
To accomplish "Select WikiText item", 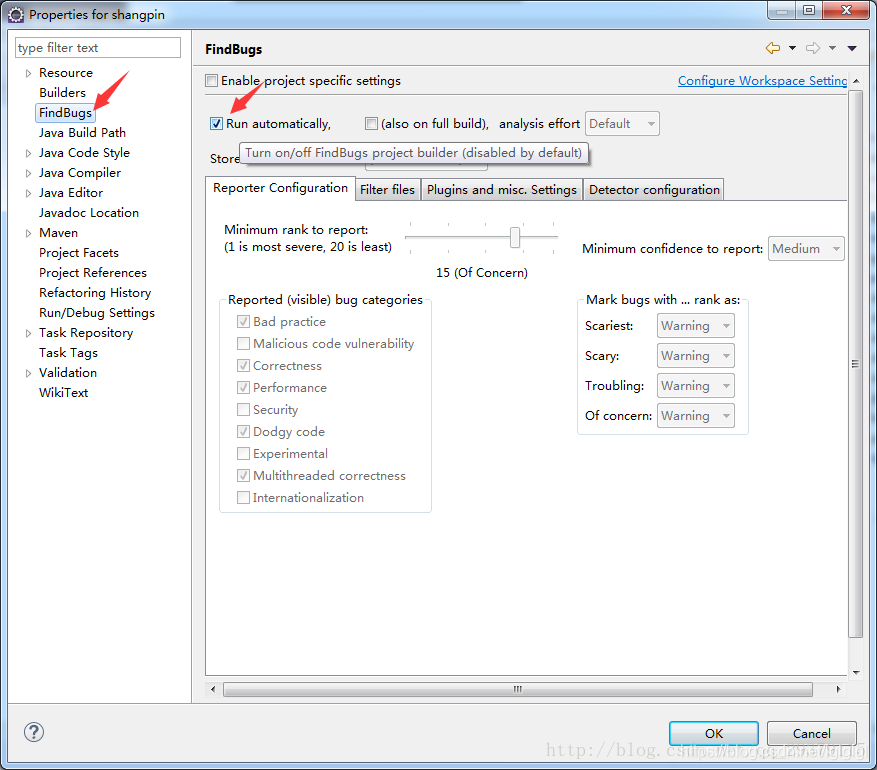I will [x=63, y=393].
